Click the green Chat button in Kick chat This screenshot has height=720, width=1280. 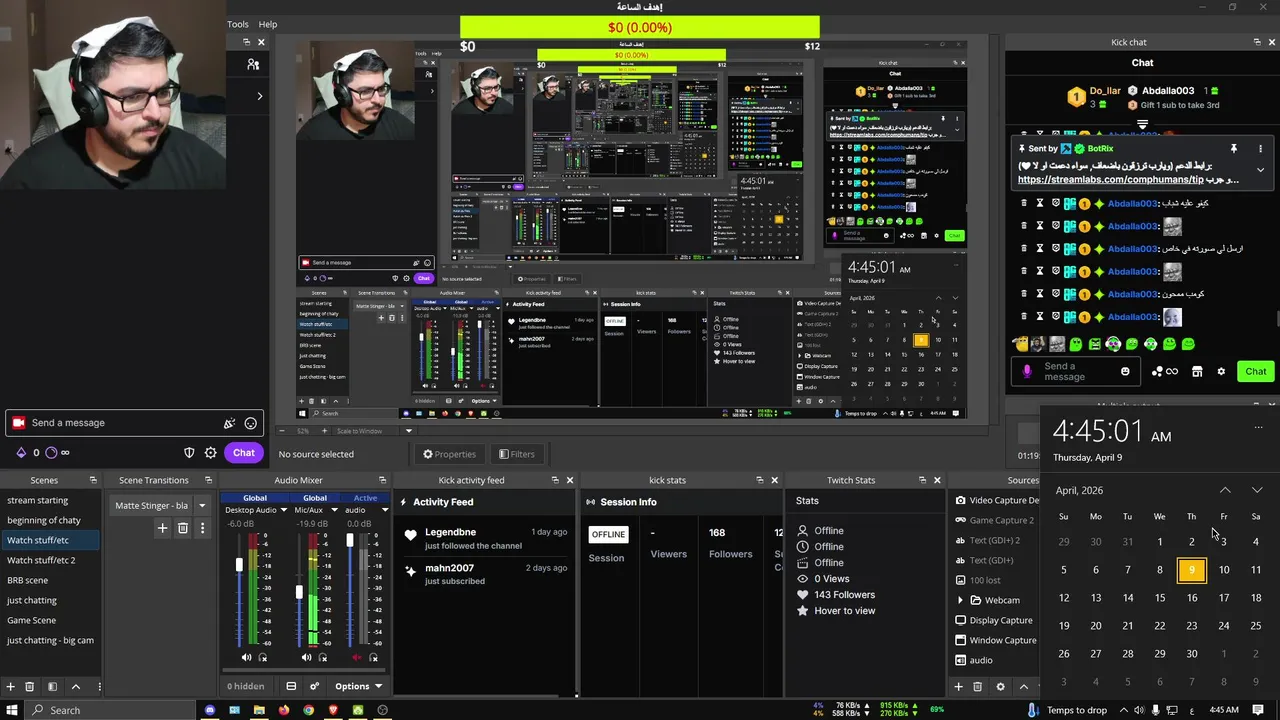[x=1256, y=371]
